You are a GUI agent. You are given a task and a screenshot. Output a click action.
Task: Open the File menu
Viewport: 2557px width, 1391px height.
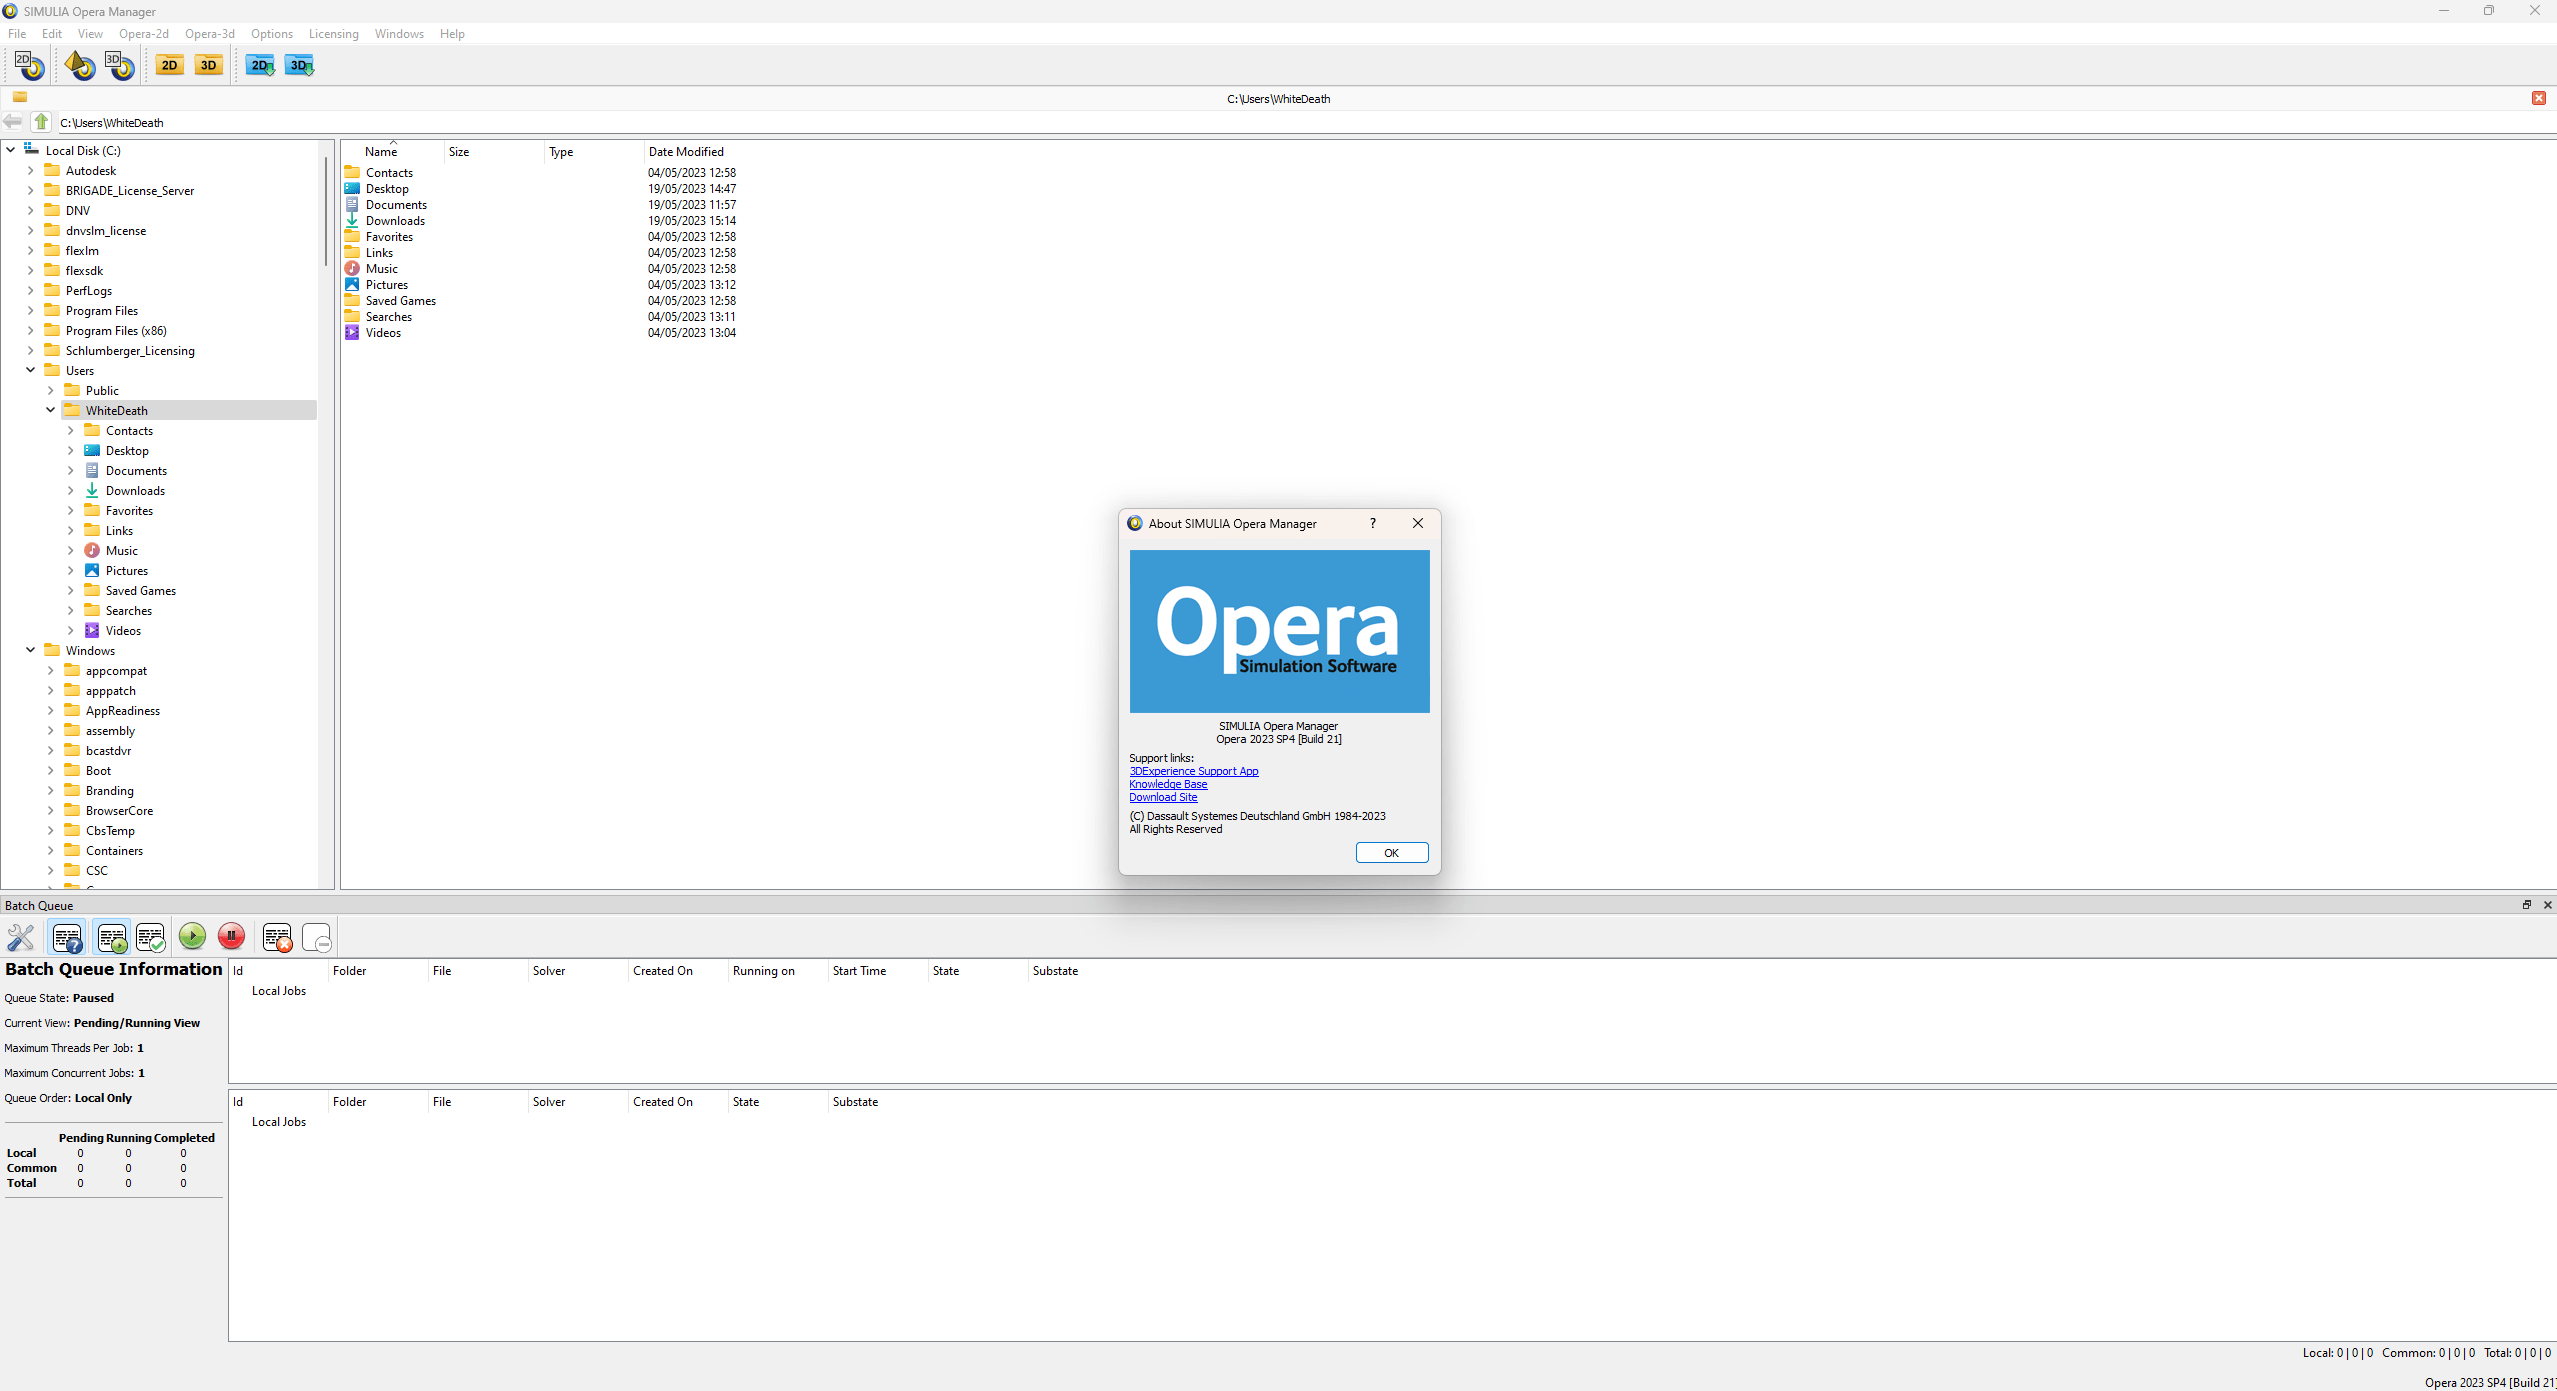coord(17,34)
